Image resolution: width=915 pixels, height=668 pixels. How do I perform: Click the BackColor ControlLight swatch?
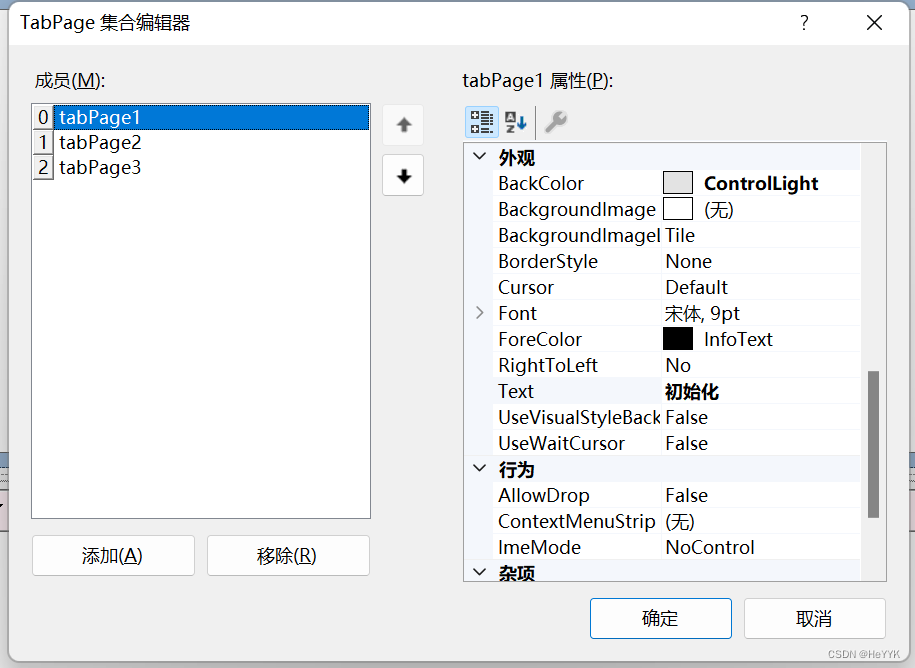click(x=678, y=183)
